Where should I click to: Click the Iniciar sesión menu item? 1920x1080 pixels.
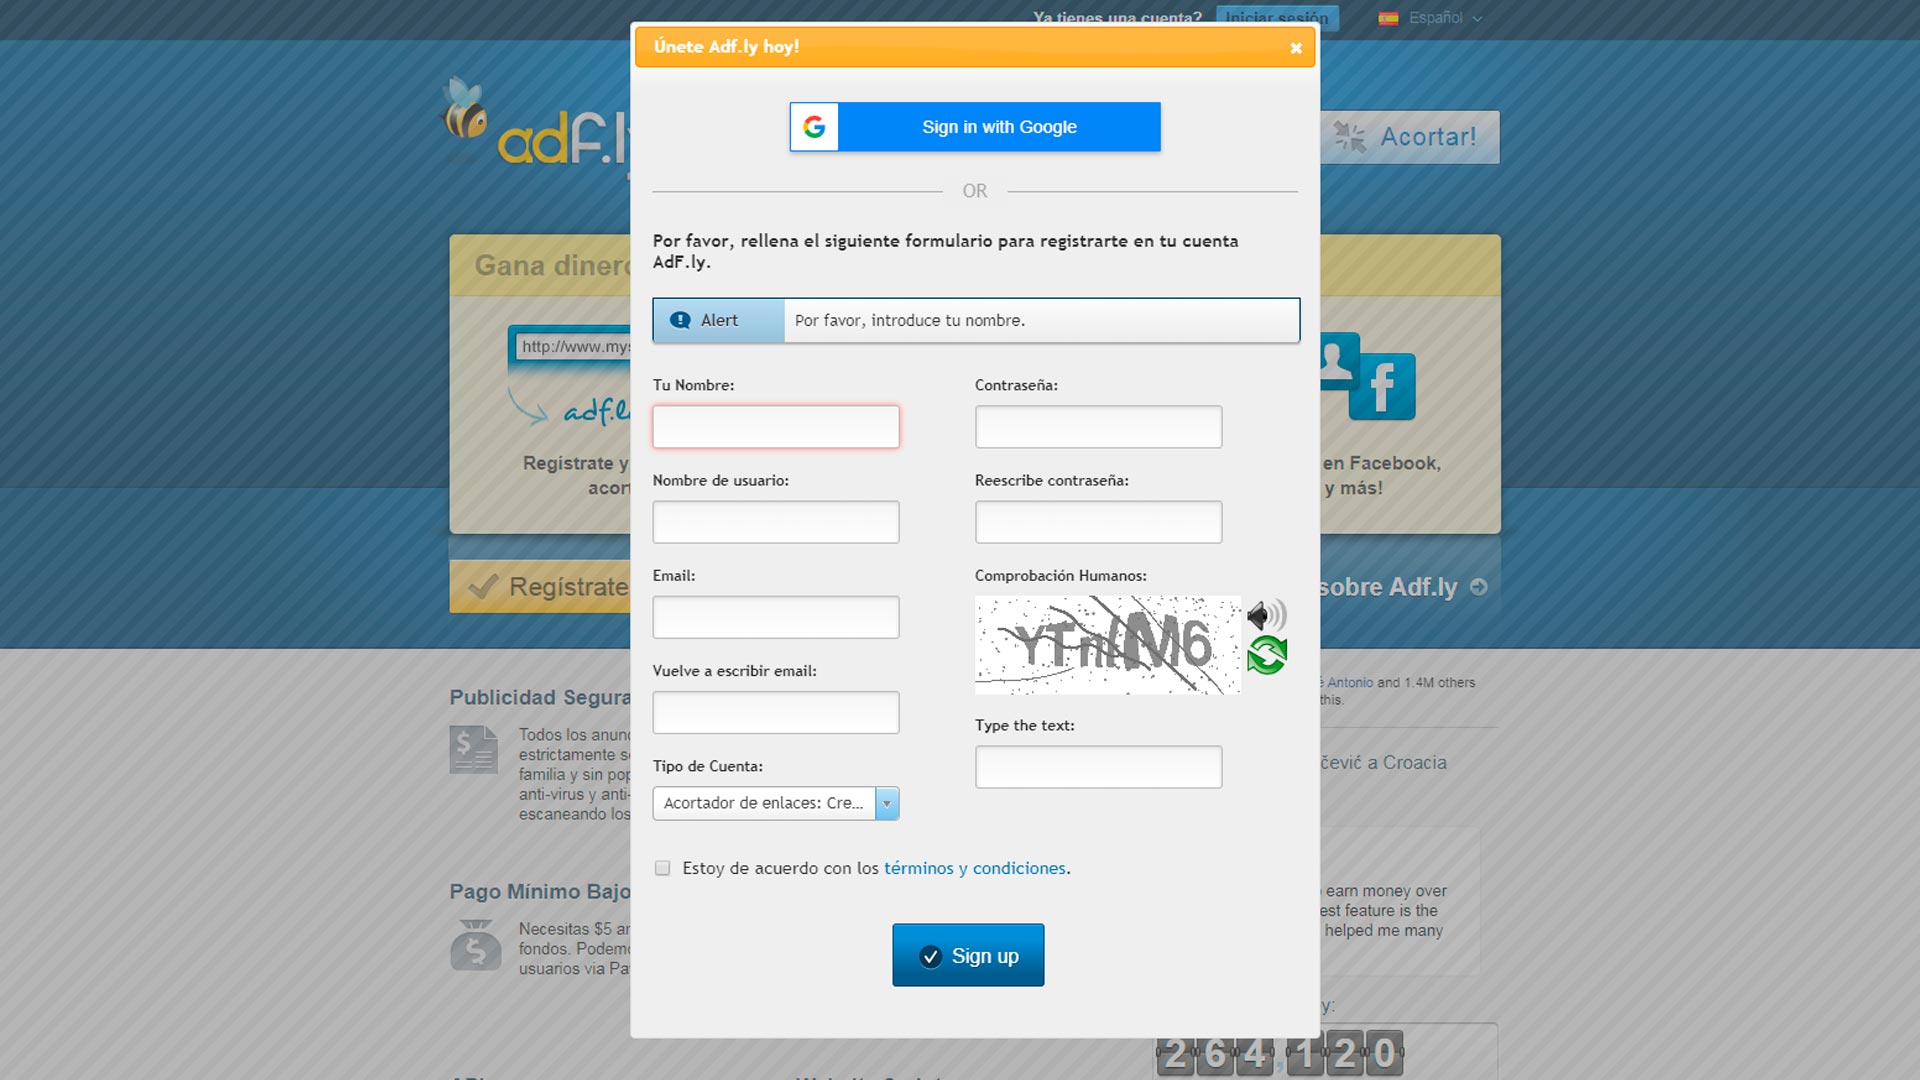point(1274,17)
